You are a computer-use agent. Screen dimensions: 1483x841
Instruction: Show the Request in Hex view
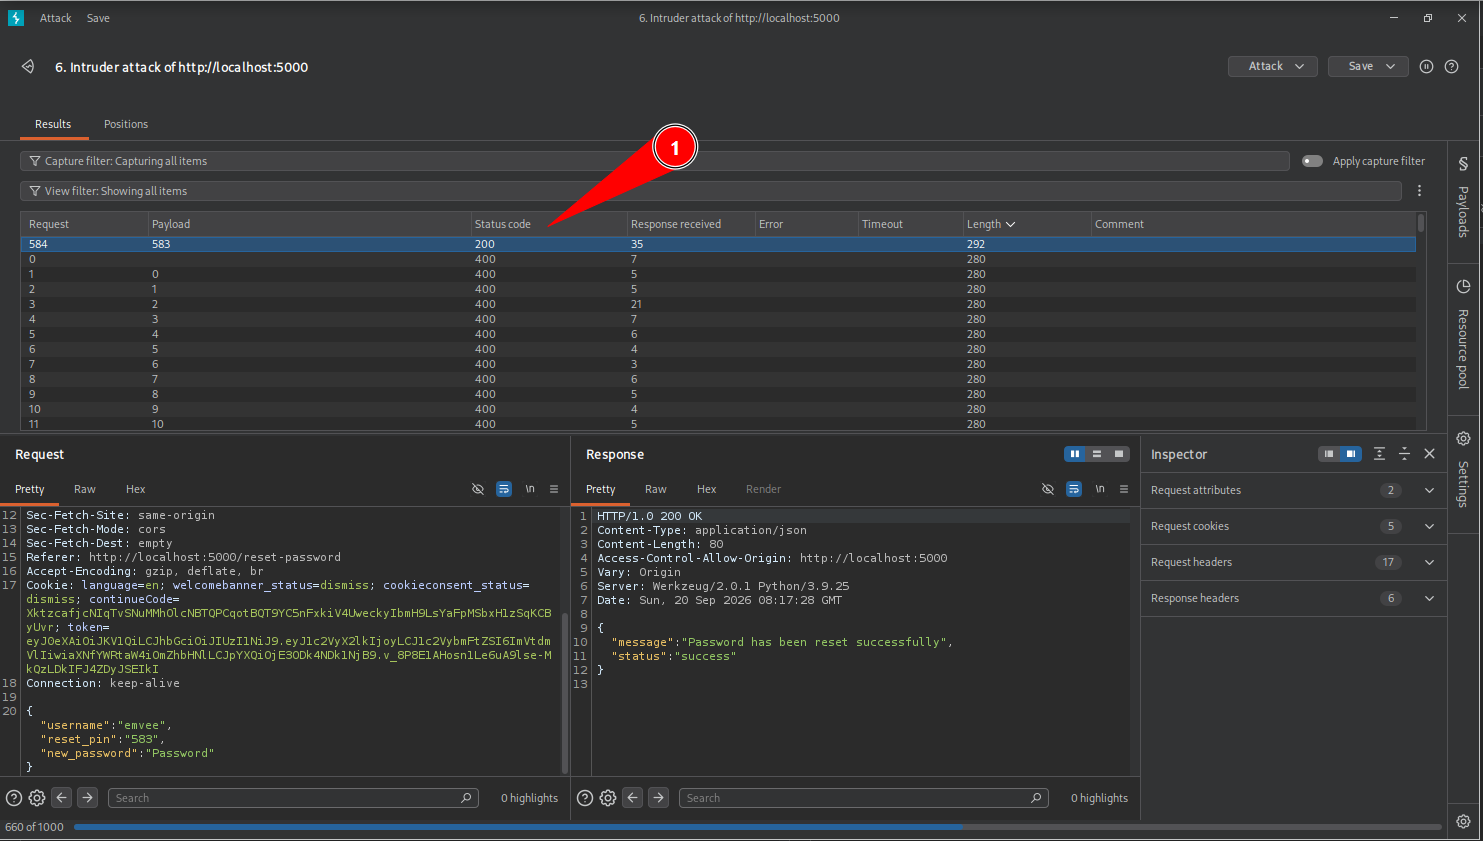click(136, 489)
